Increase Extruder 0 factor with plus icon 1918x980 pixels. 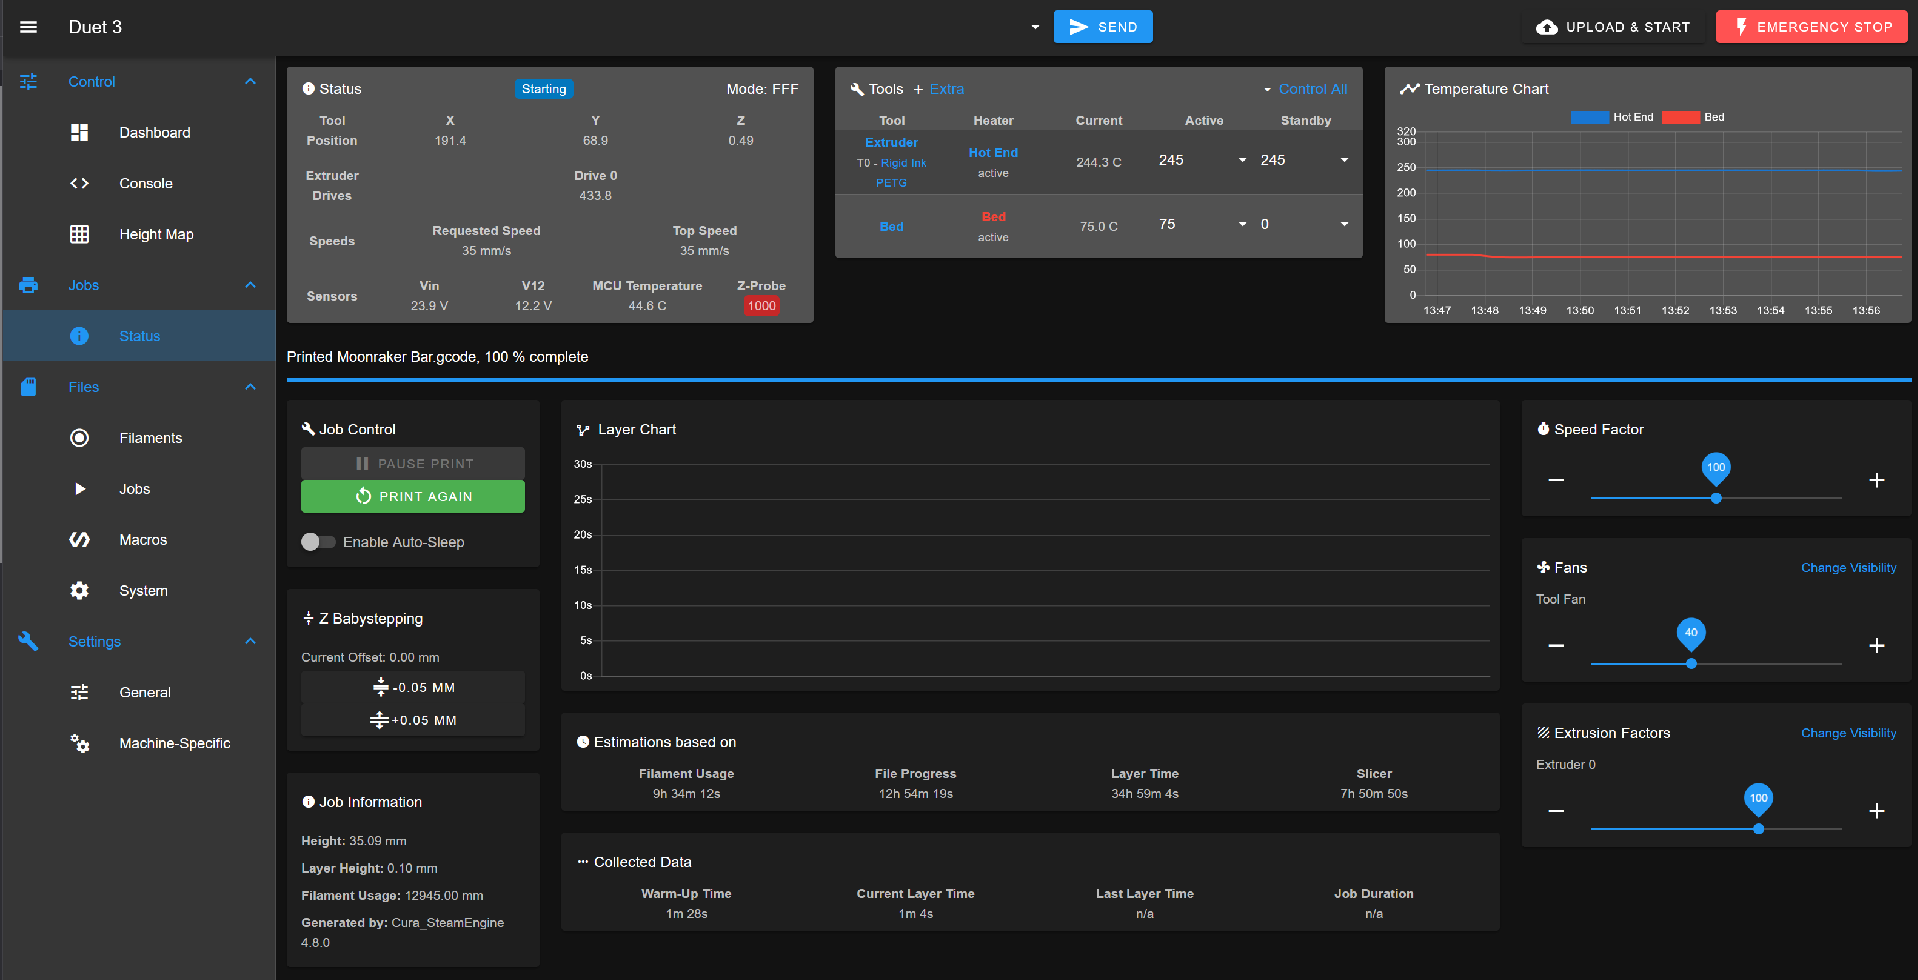click(1877, 811)
